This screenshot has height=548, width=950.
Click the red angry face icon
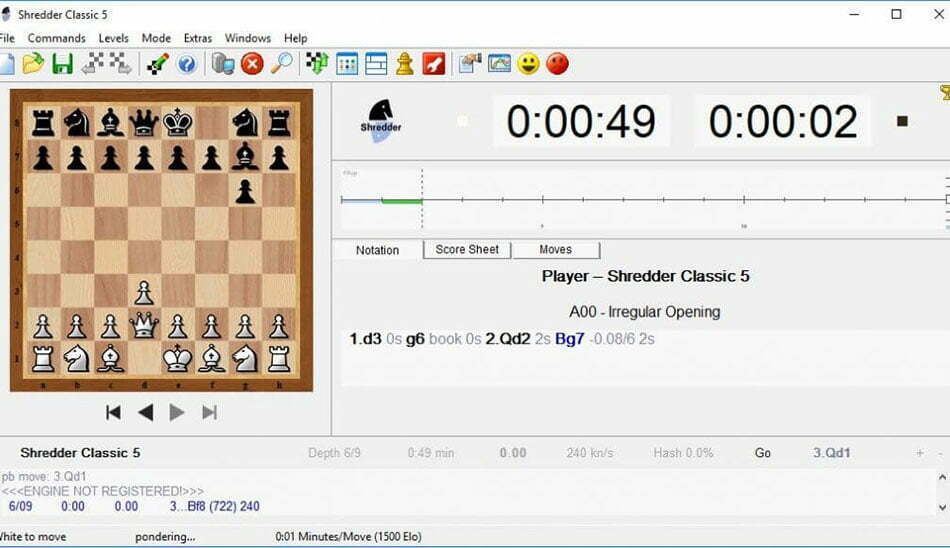click(557, 64)
